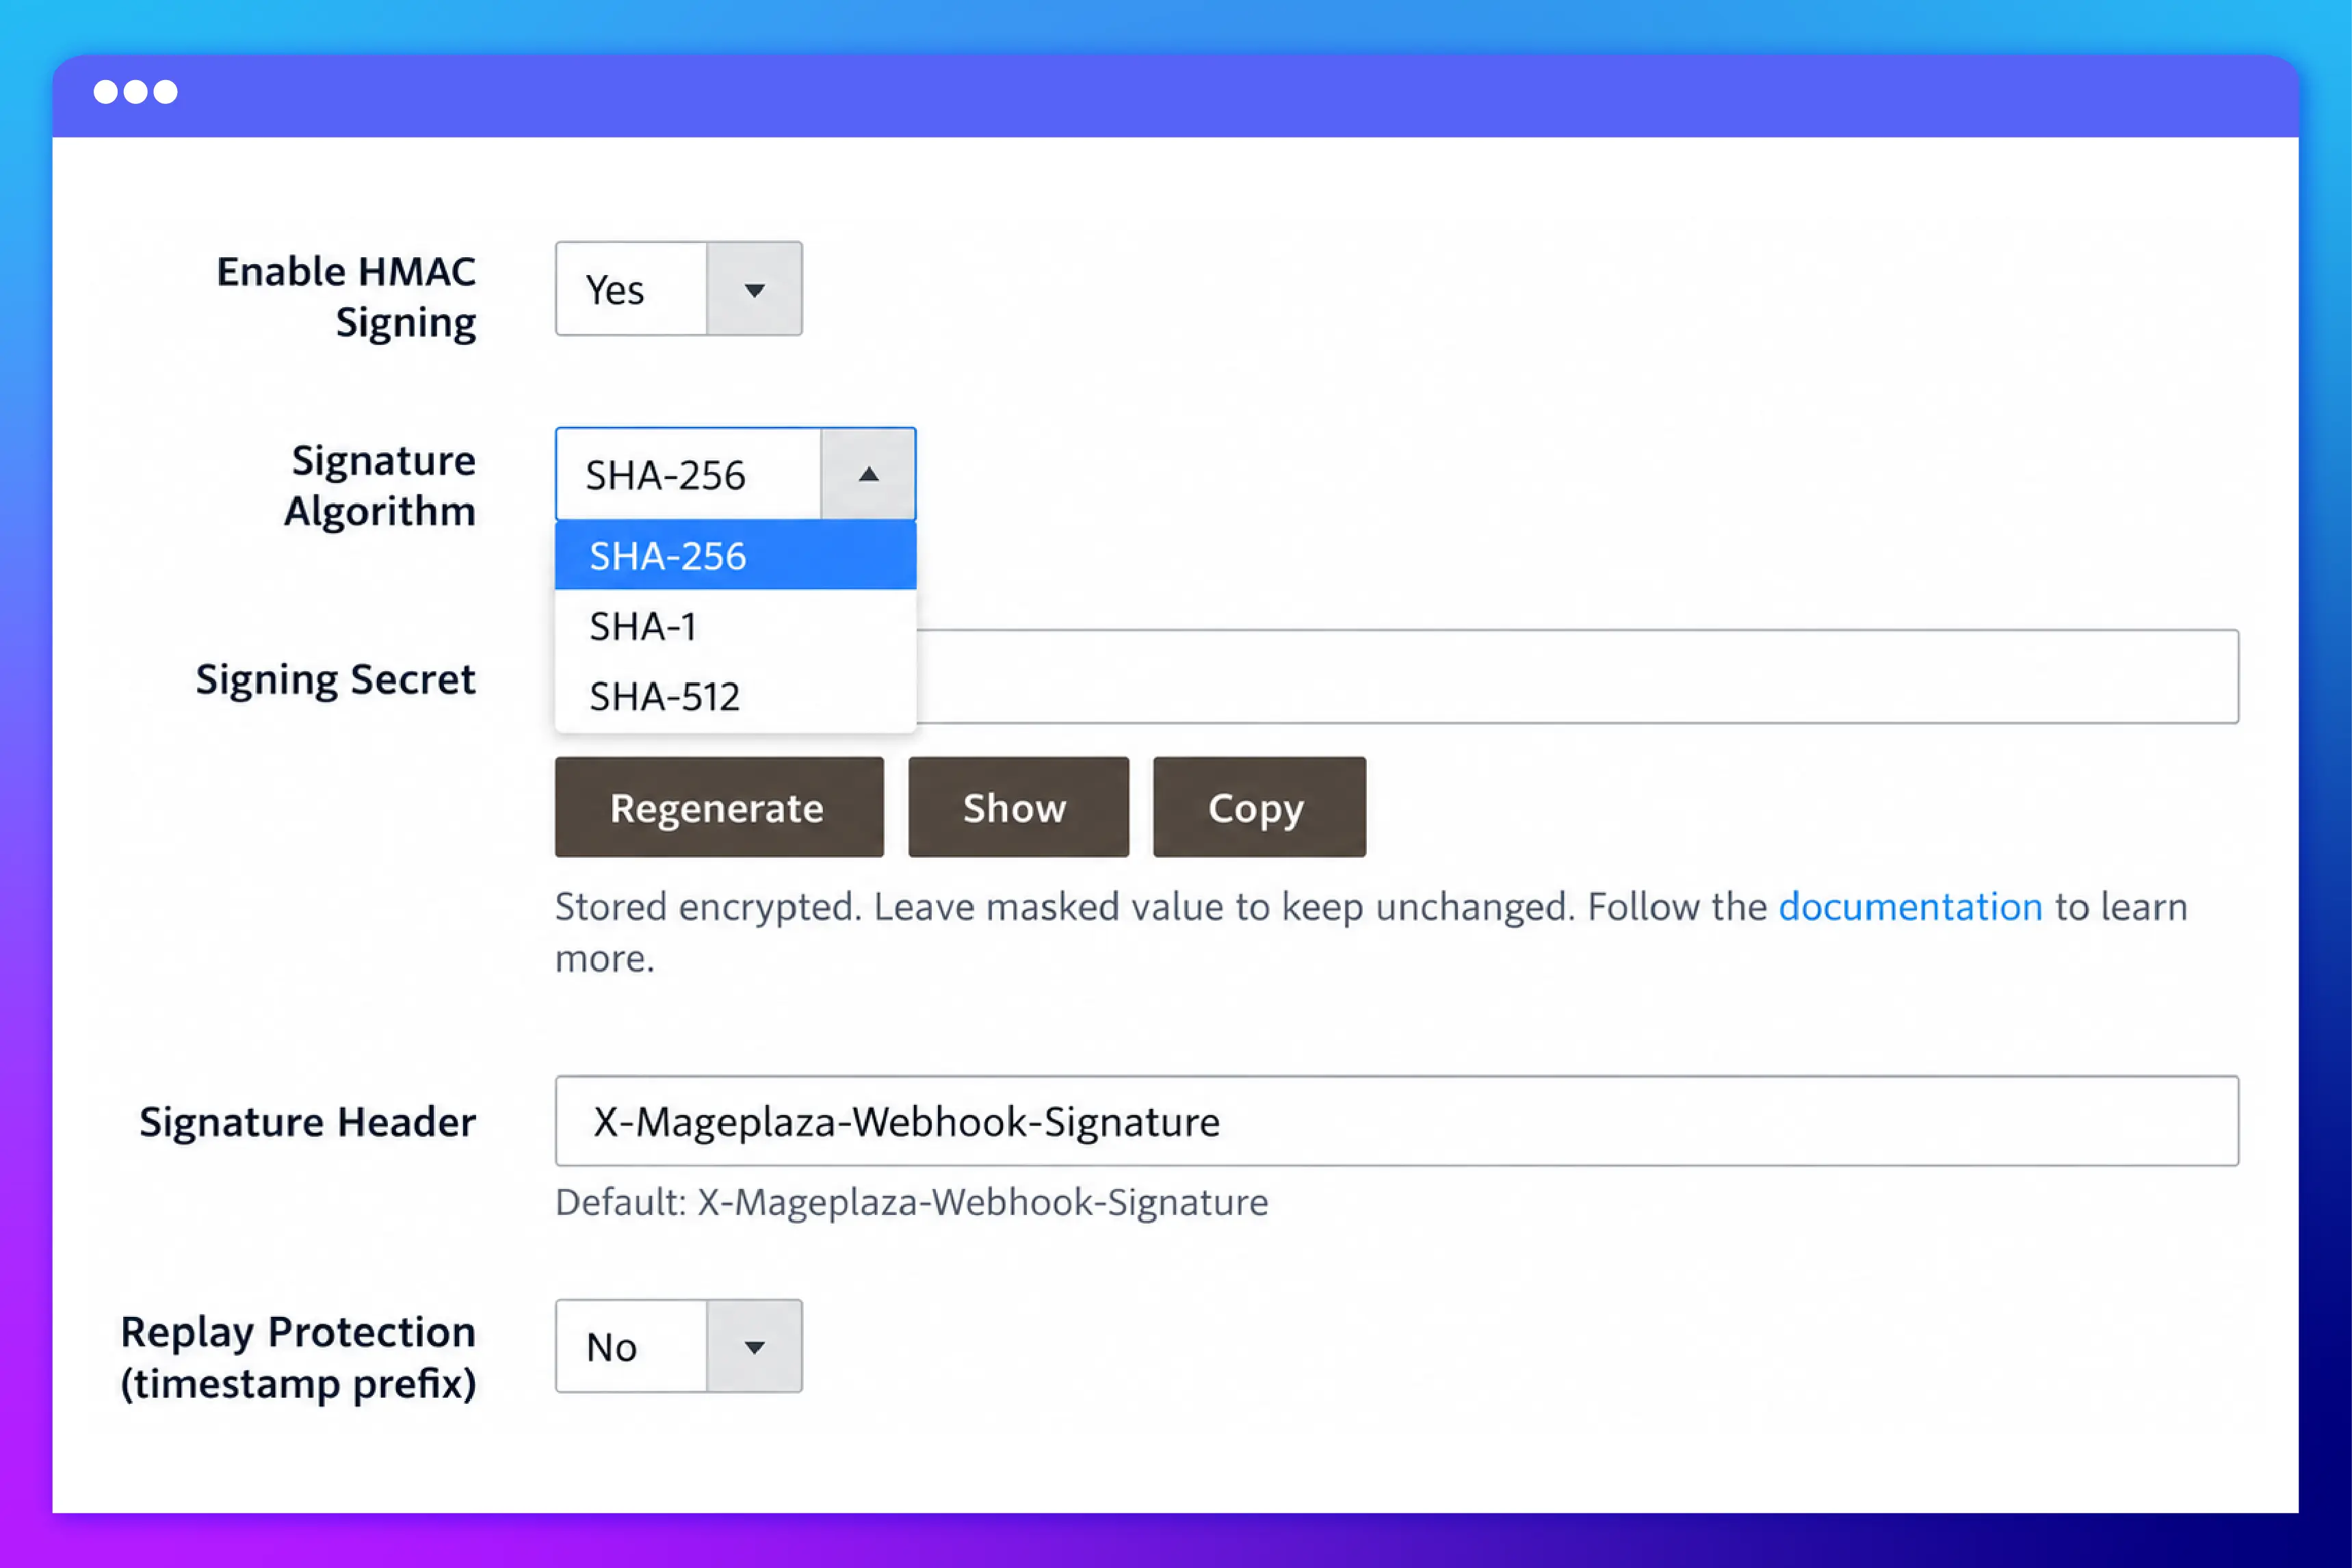Click the Enable HMAC Signing label
This screenshot has width=2352, height=1568.
[x=346, y=297]
